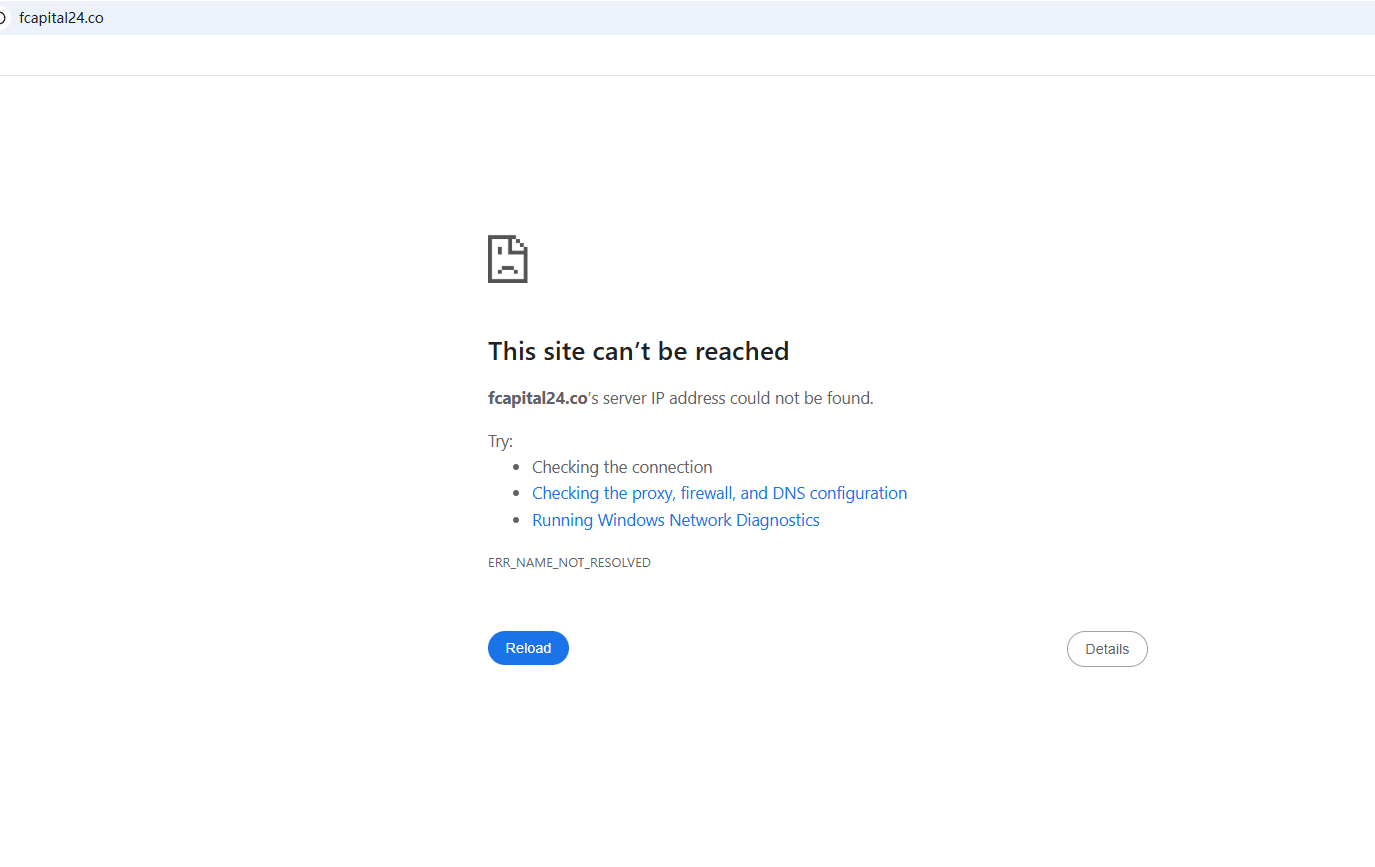Click "server IP address could not be found" text
This screenshot has height=867, width=1375.
click(x=738, y=398)
